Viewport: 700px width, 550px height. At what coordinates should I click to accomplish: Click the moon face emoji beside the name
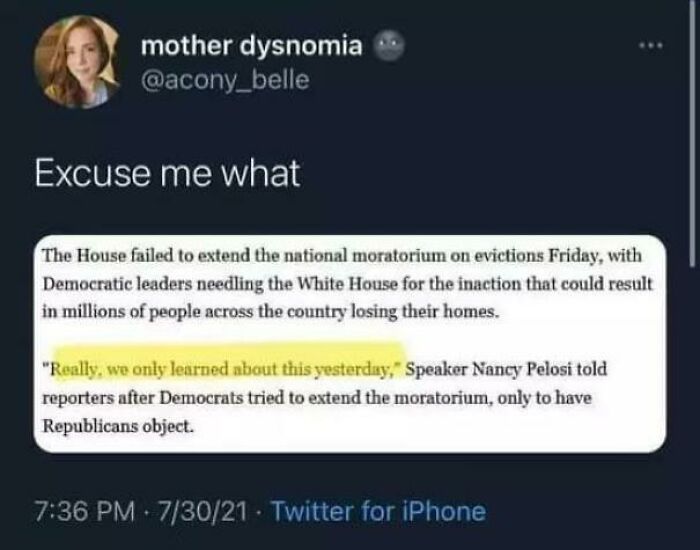pos(387,46)
